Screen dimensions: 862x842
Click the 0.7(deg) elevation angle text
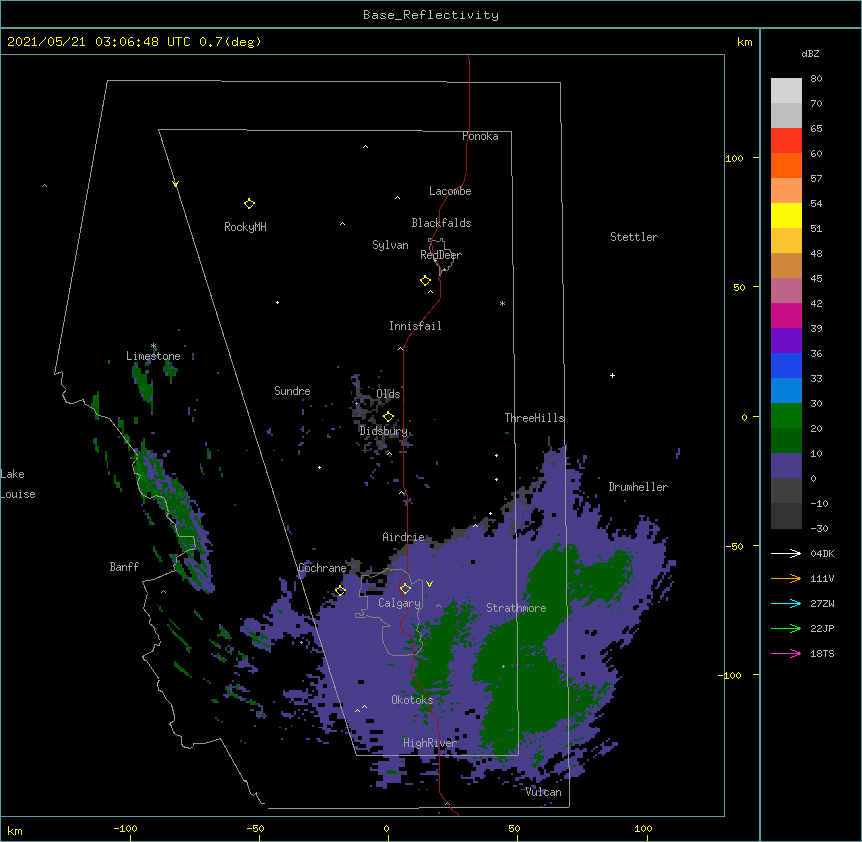(230, 42)
